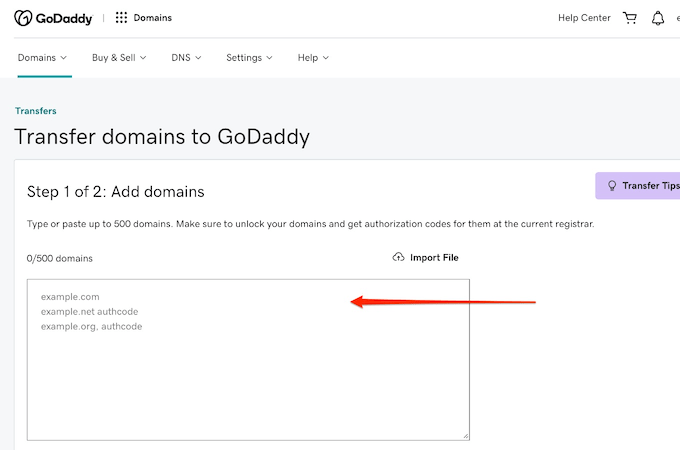Go to Help Center

pyautogui.click(x=584, y=18)
